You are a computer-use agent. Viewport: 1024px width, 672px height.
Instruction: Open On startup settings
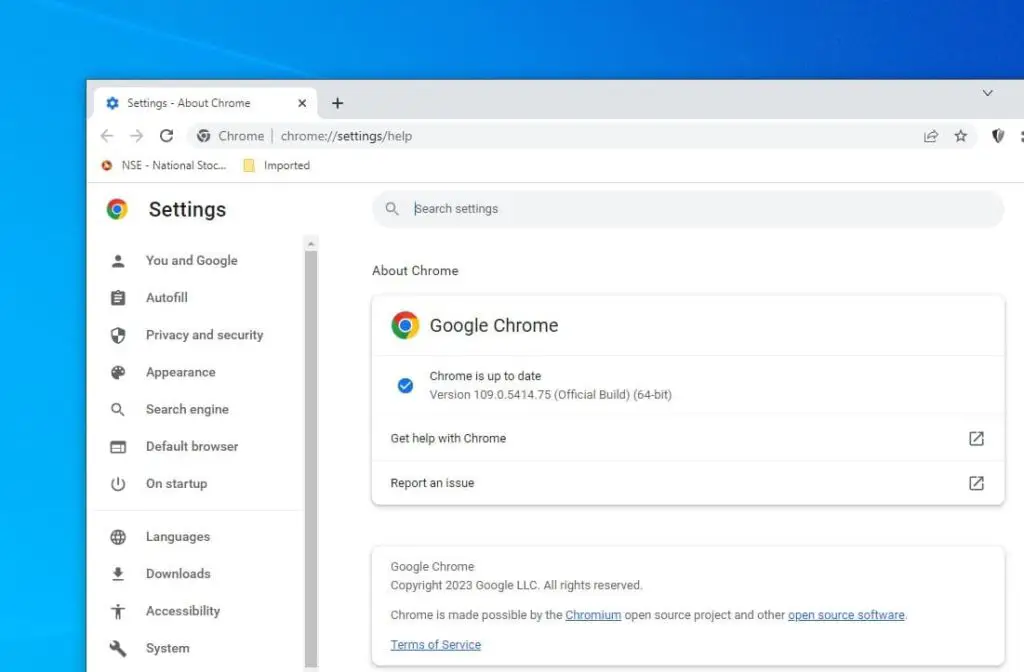pos(177,483)
